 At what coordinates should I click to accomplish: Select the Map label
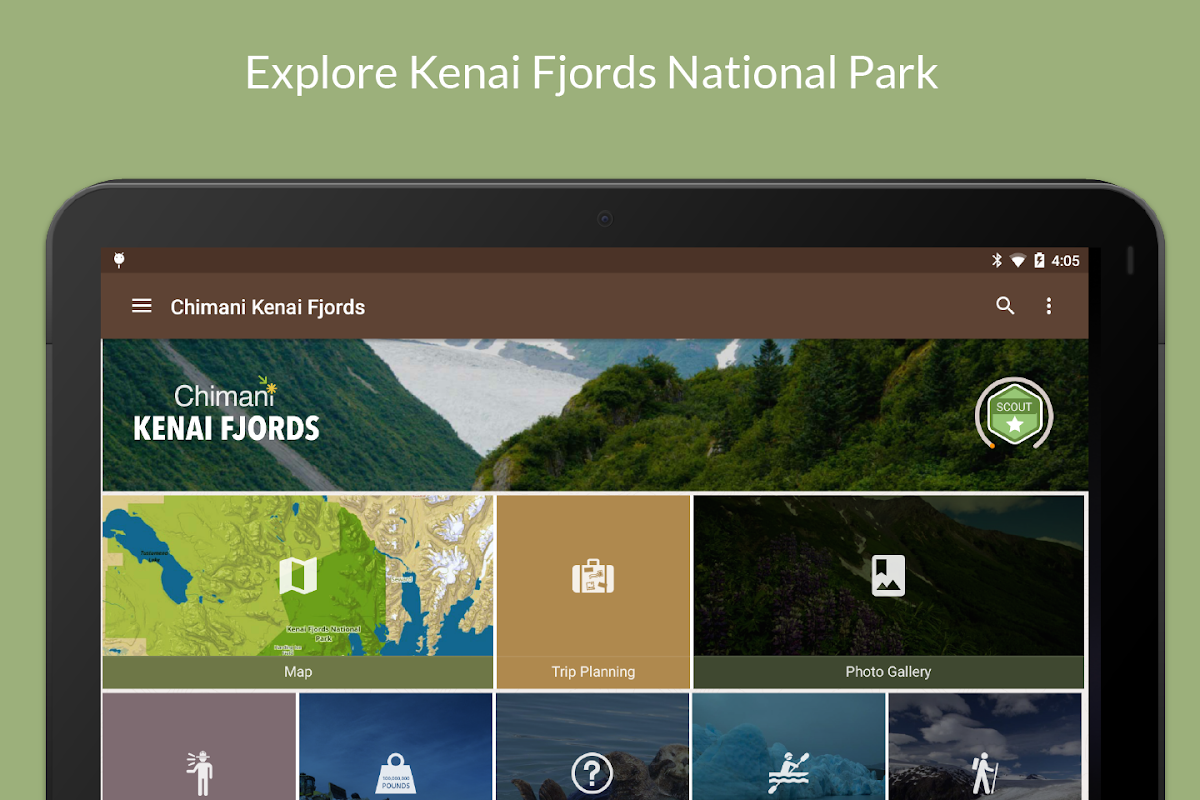point(298,672)
